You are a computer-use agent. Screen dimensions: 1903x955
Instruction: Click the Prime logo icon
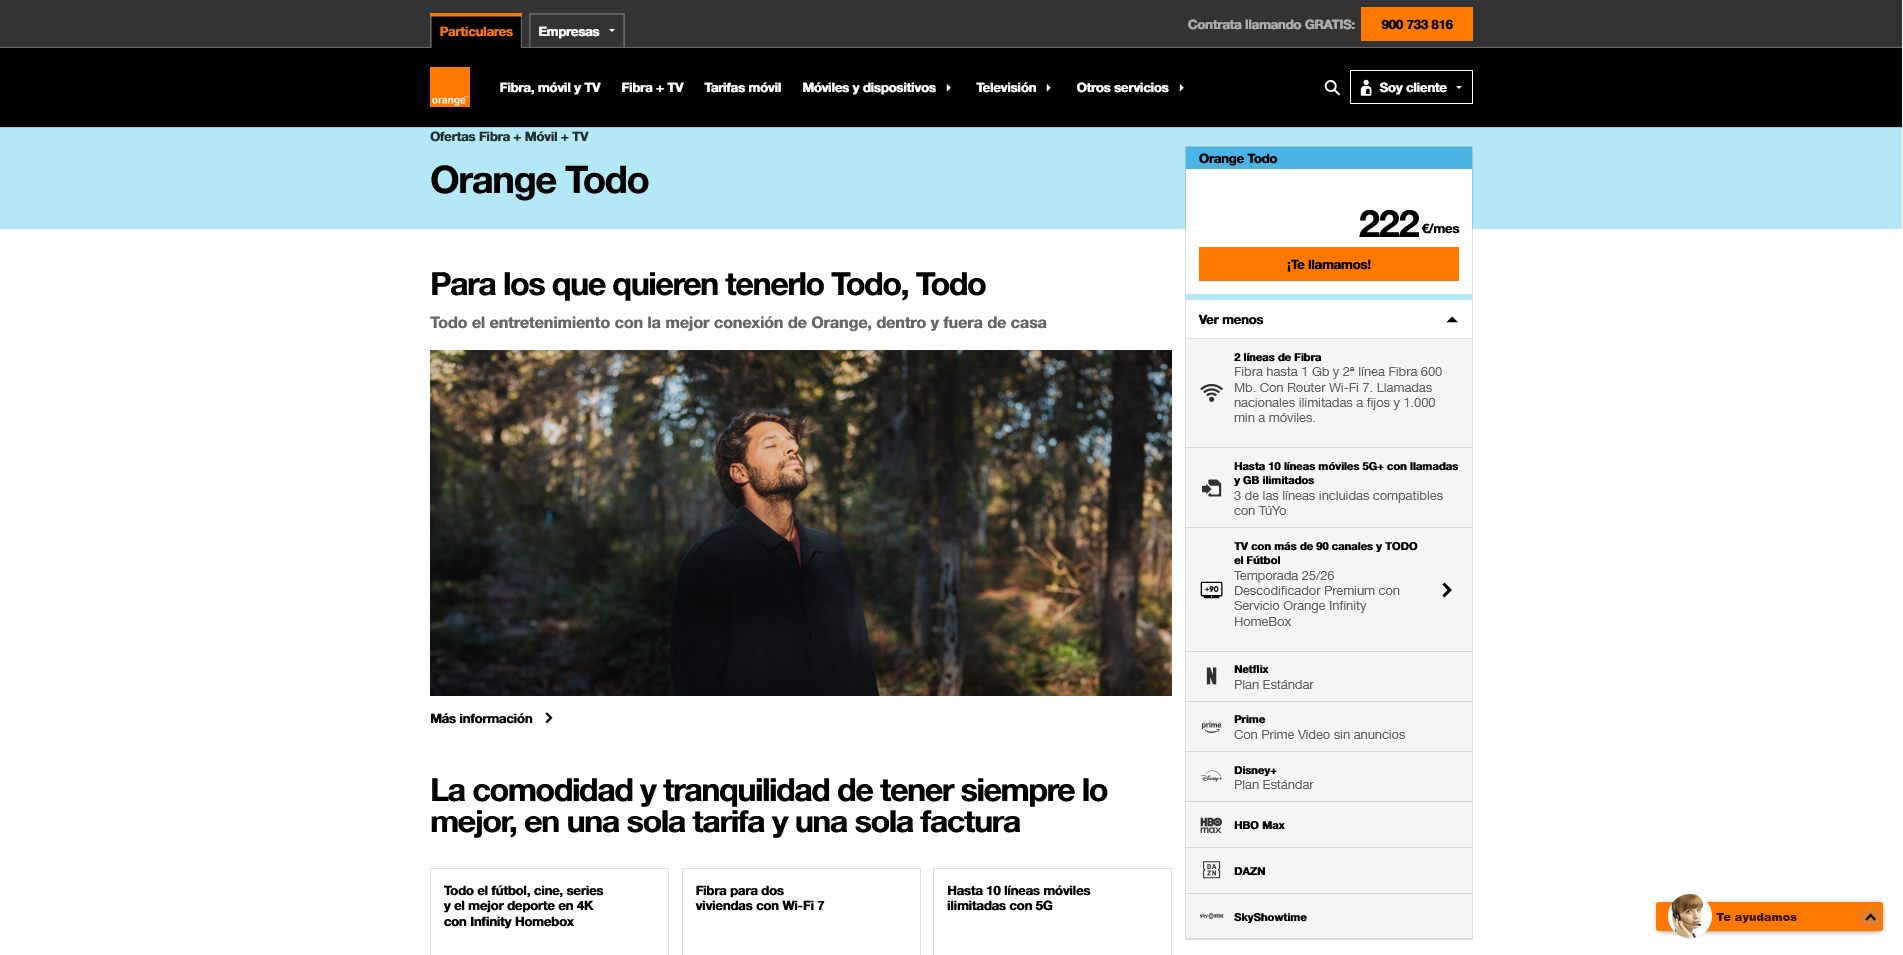(x=1211, y=727)
